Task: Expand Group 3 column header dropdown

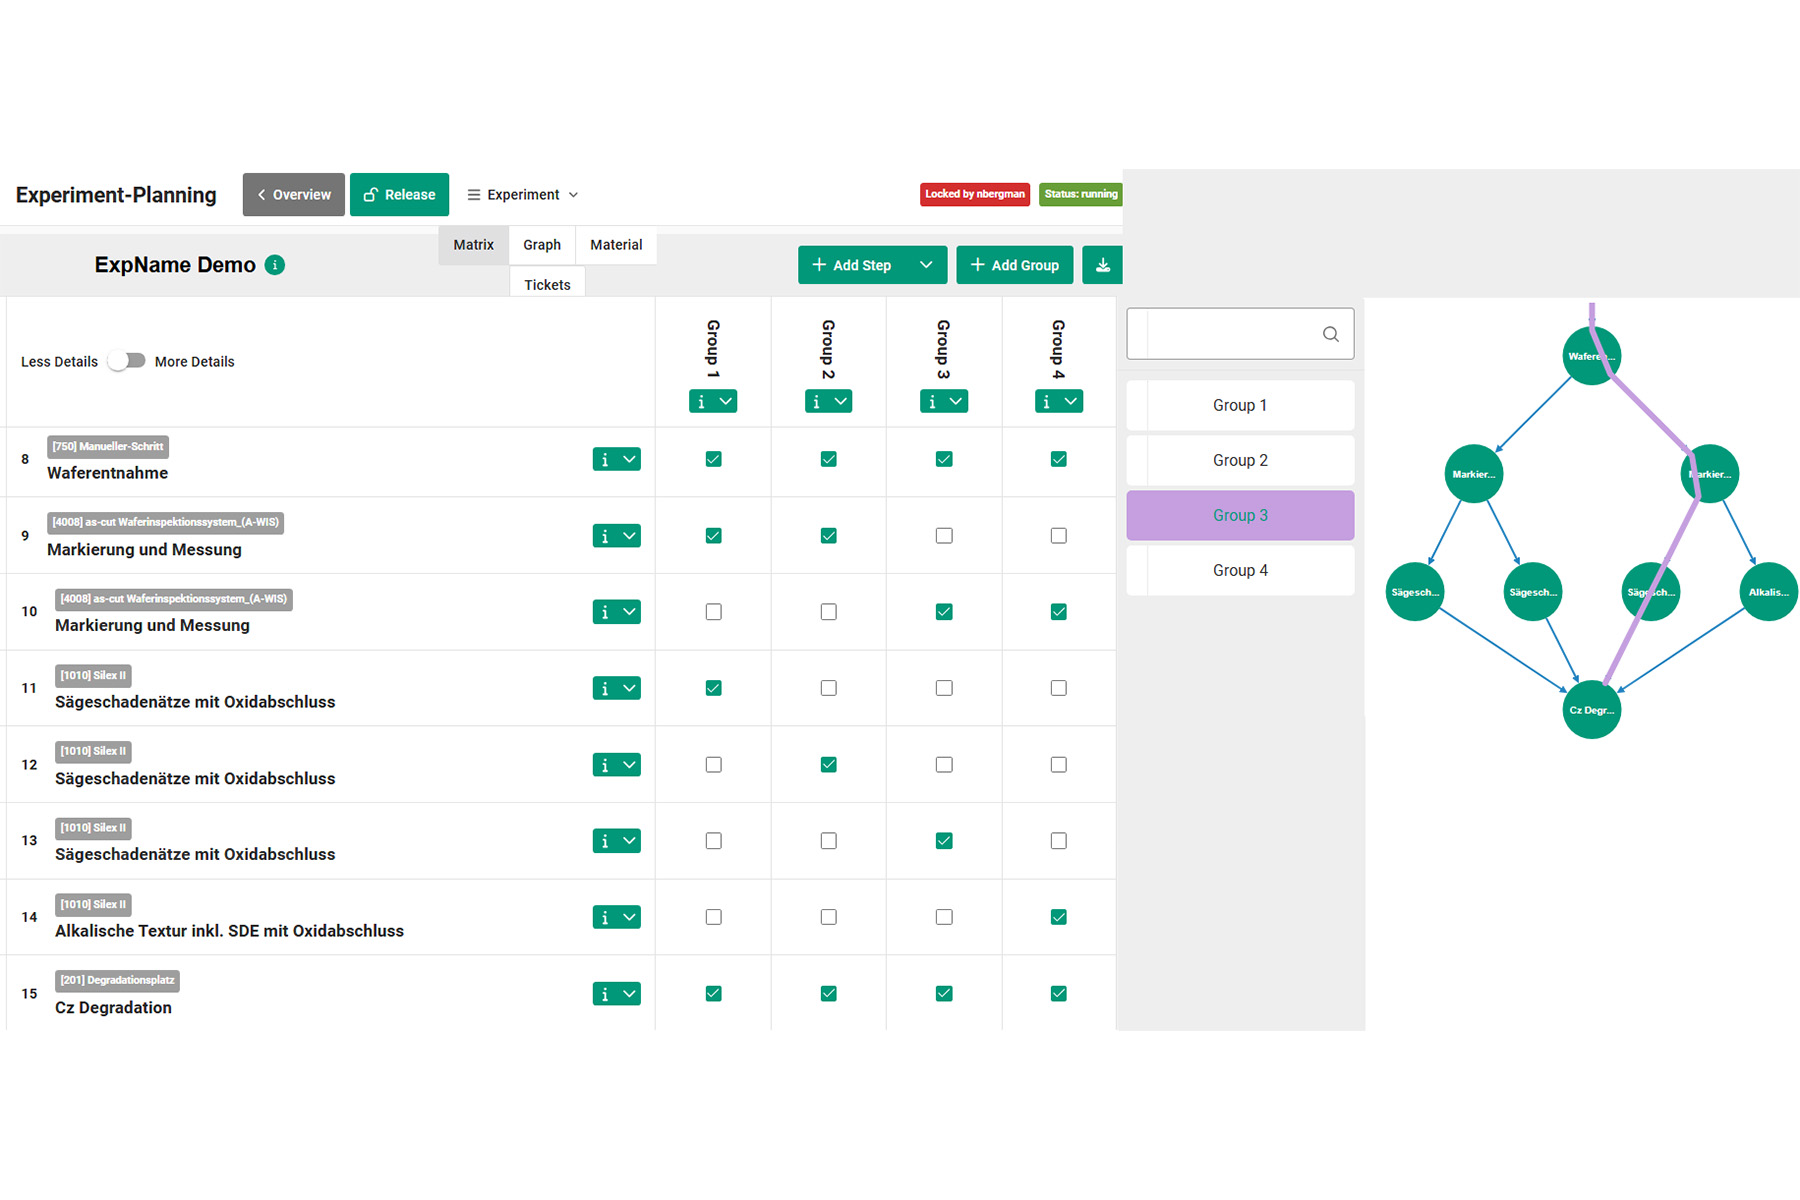Action: 956,401
